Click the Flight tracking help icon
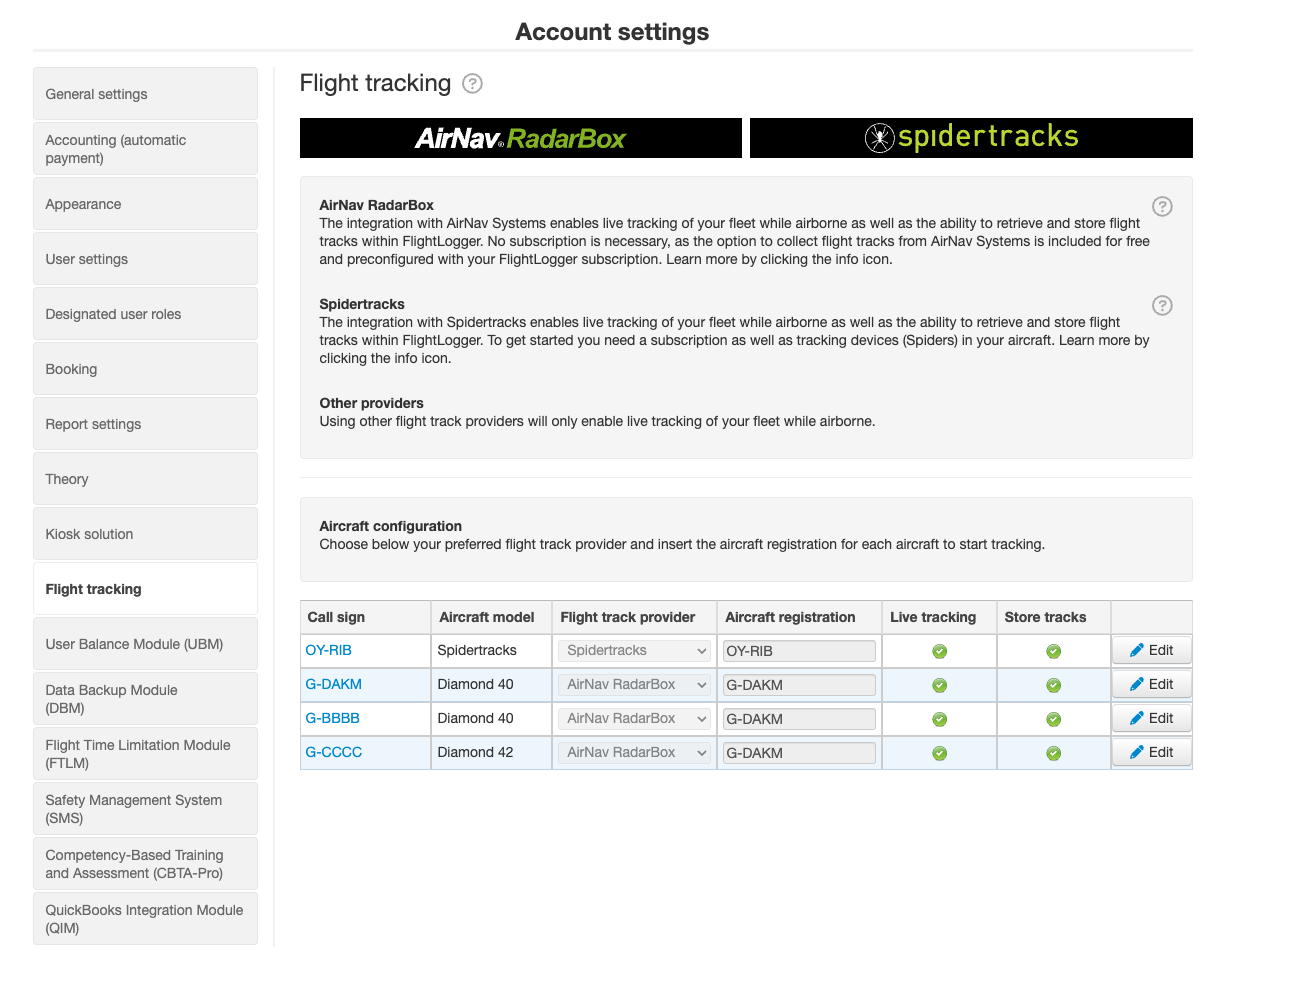The width and height of the screenshot is (1289, 983). coord(471,84)
